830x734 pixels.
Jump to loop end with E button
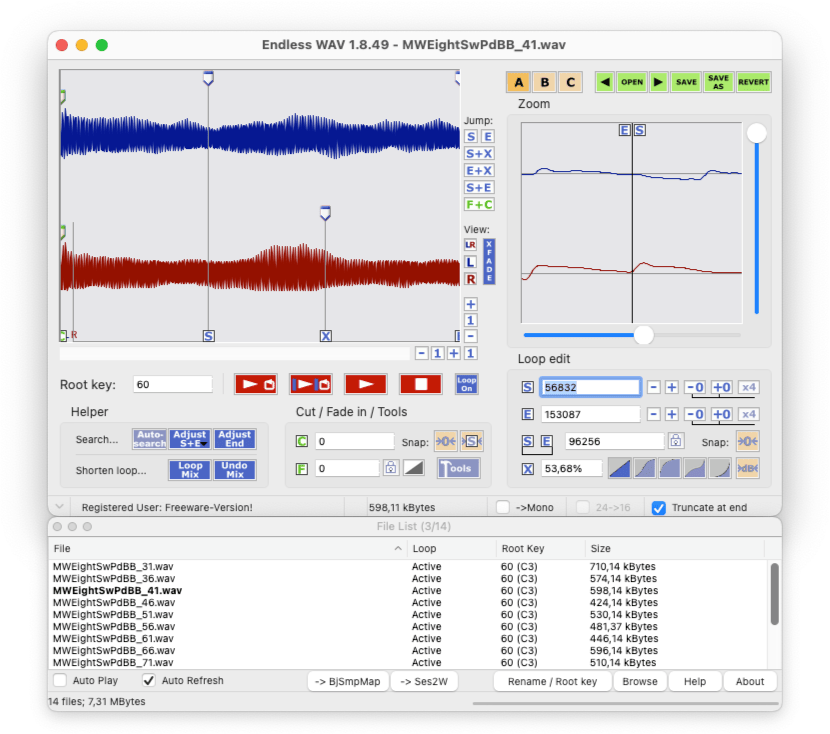(x=488, y=137)
